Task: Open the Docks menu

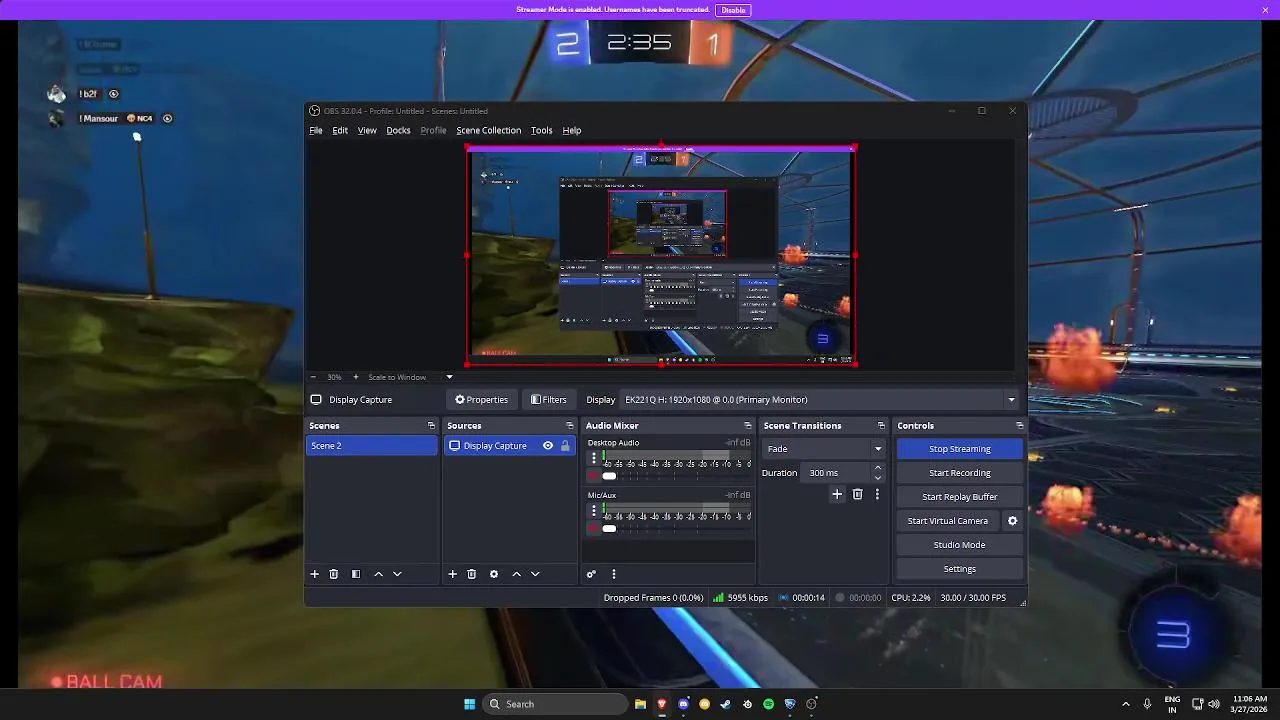Action: (398, 131)
